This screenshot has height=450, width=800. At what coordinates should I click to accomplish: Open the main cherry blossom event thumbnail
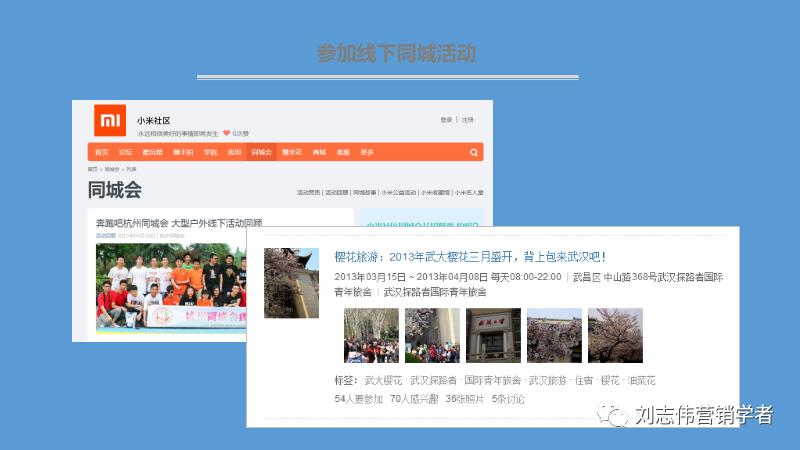(x=291, y=283)
